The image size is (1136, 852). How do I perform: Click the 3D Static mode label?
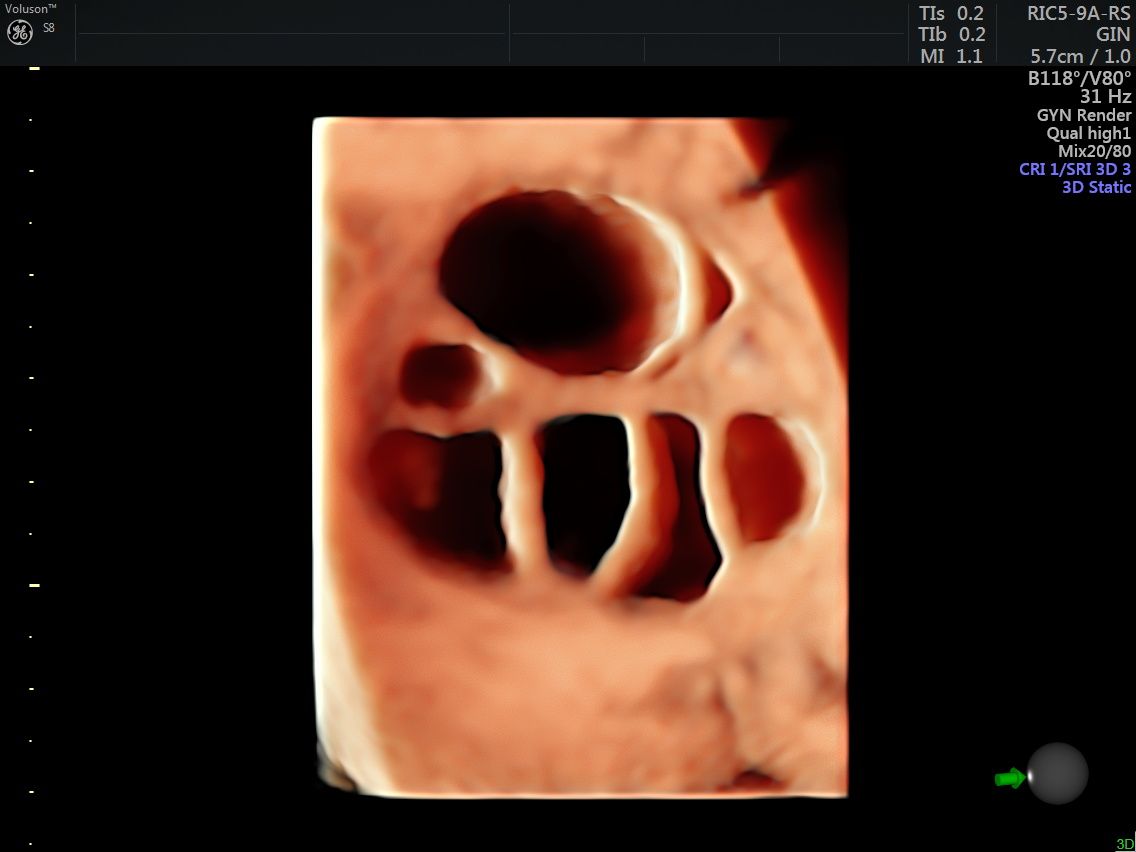1096,187
